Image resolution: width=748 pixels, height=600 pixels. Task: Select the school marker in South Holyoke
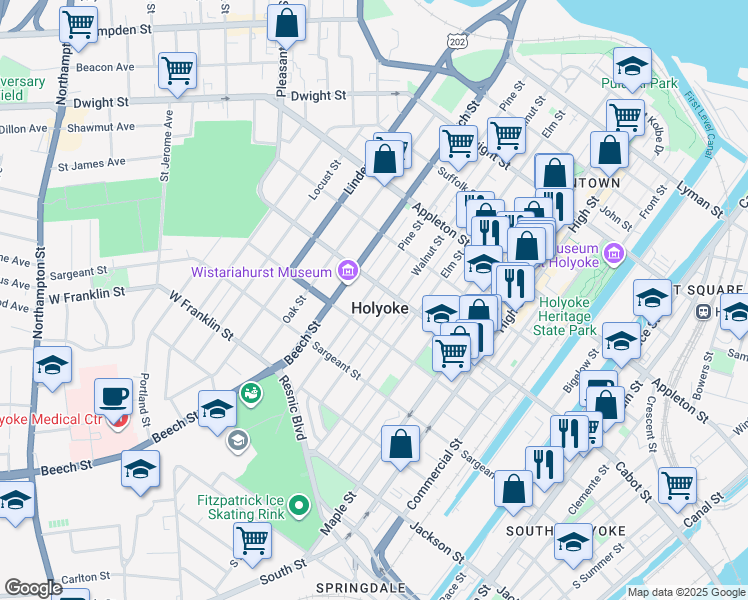pos(573,543)
